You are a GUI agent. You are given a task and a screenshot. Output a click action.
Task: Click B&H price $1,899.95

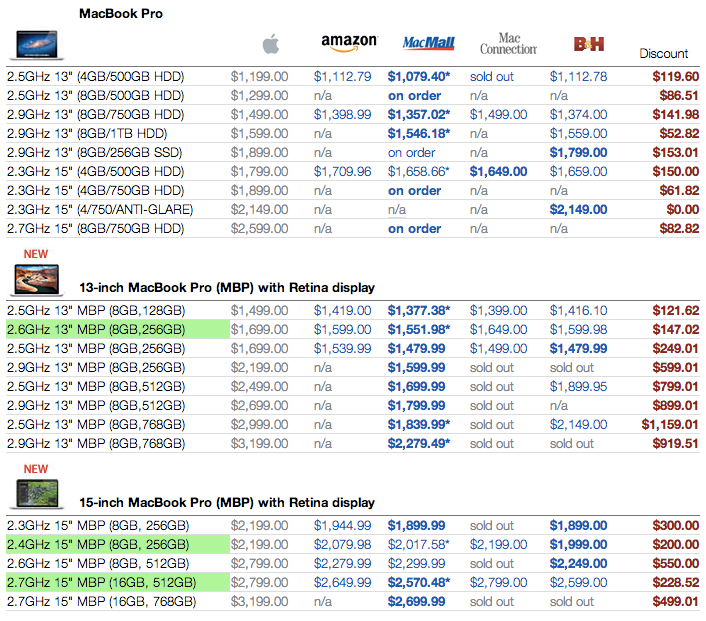pyautogui.click(x=578, y=387)
